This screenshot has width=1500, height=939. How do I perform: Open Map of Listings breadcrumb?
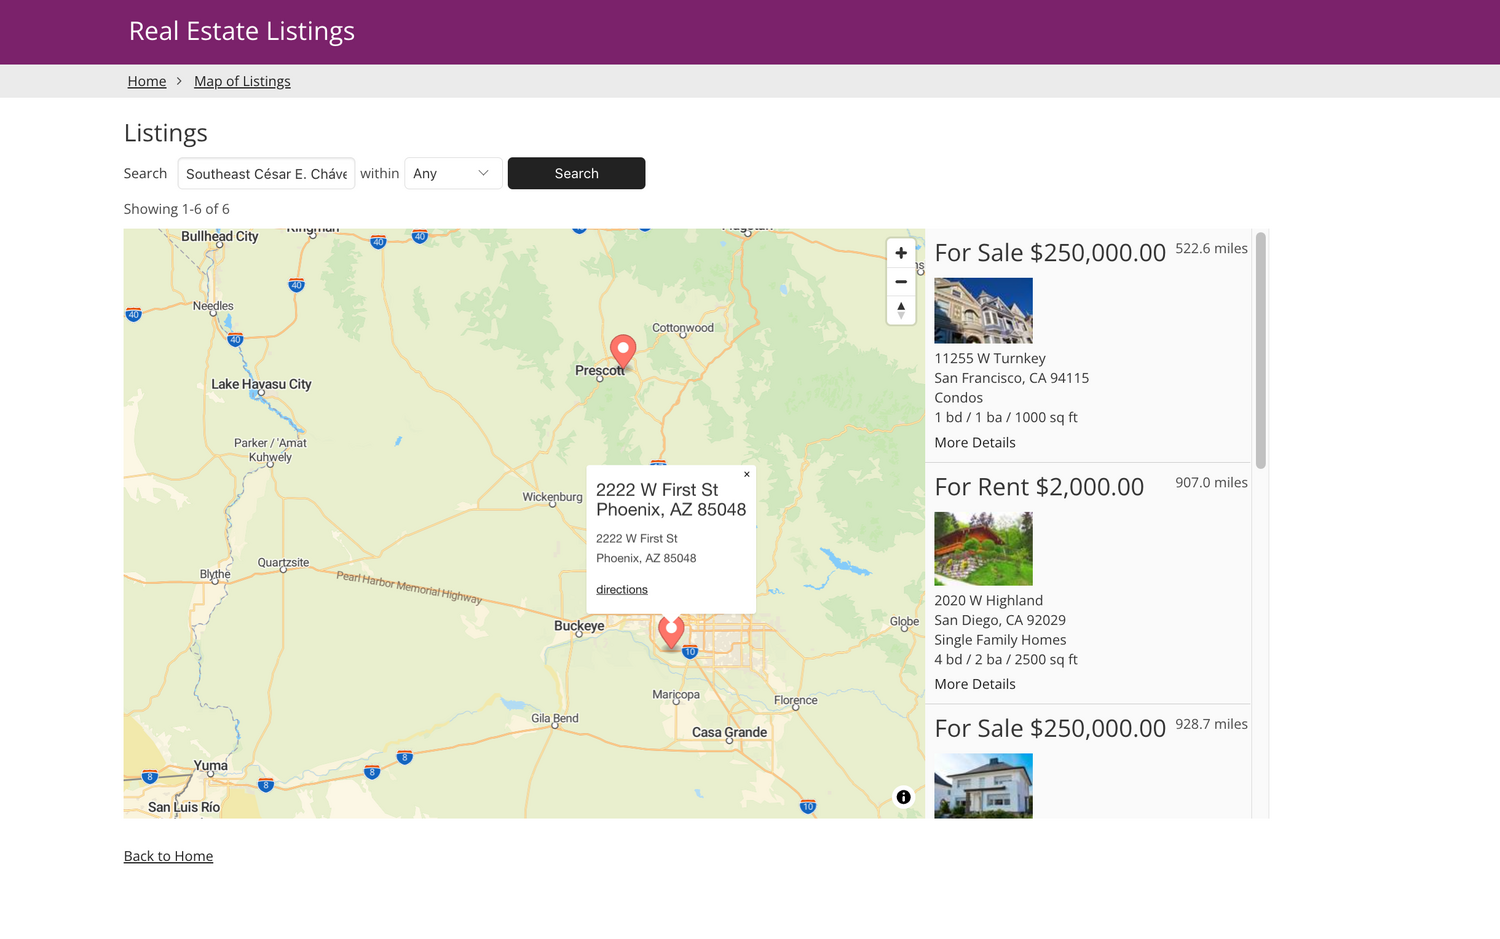pos(242,81)
